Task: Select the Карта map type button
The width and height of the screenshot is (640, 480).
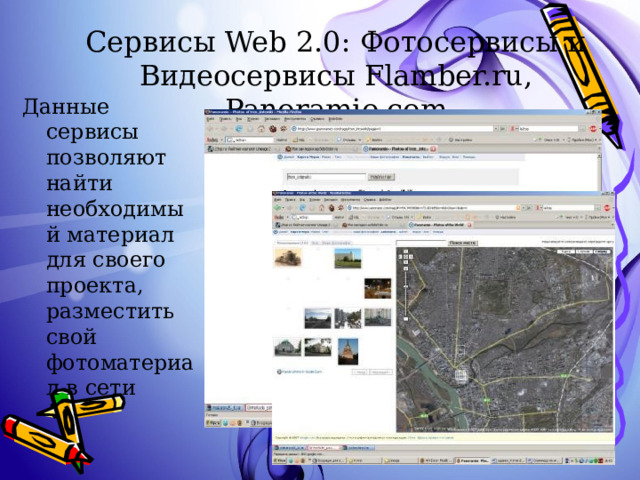Action: pos(566,251)
